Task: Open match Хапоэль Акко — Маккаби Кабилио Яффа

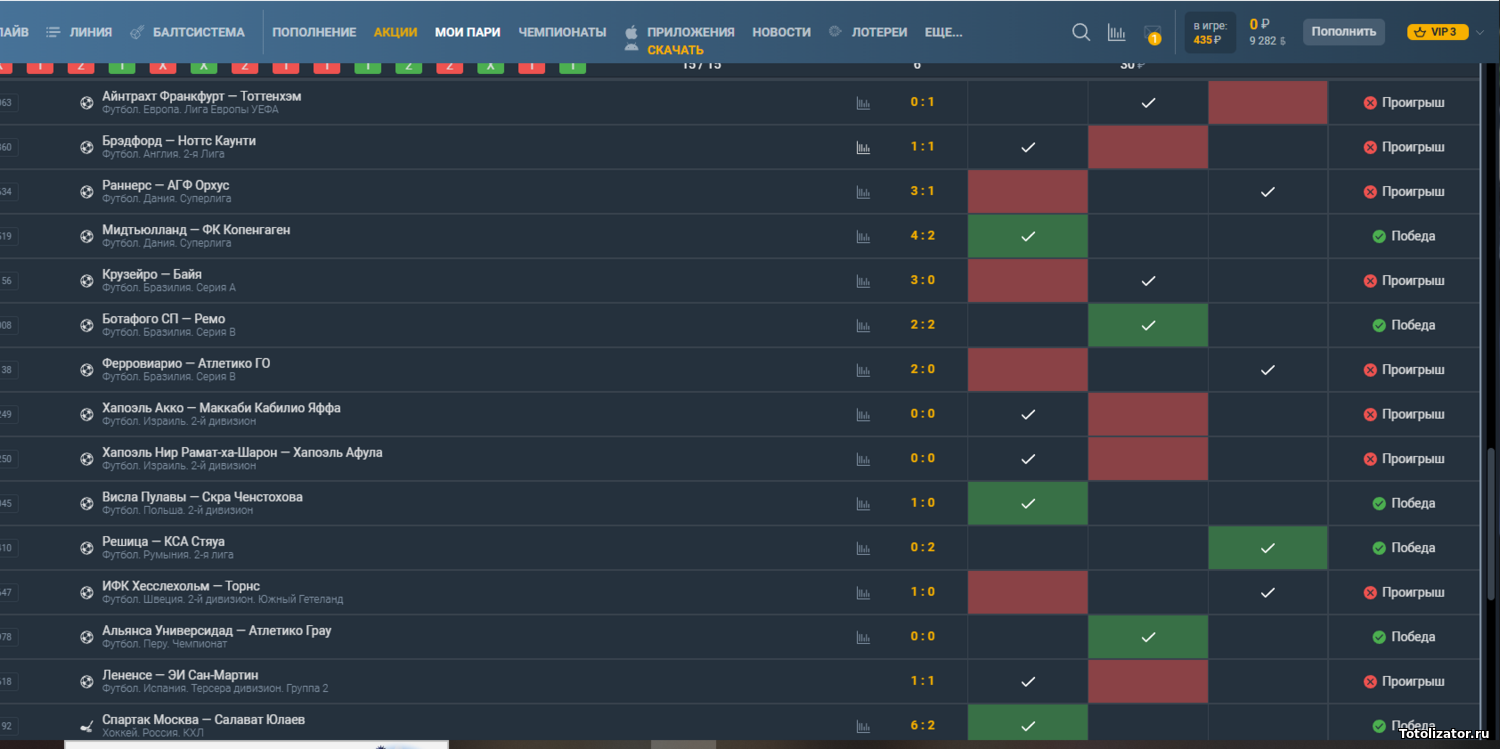Action: pyautogui.click(x=221, y=408)
